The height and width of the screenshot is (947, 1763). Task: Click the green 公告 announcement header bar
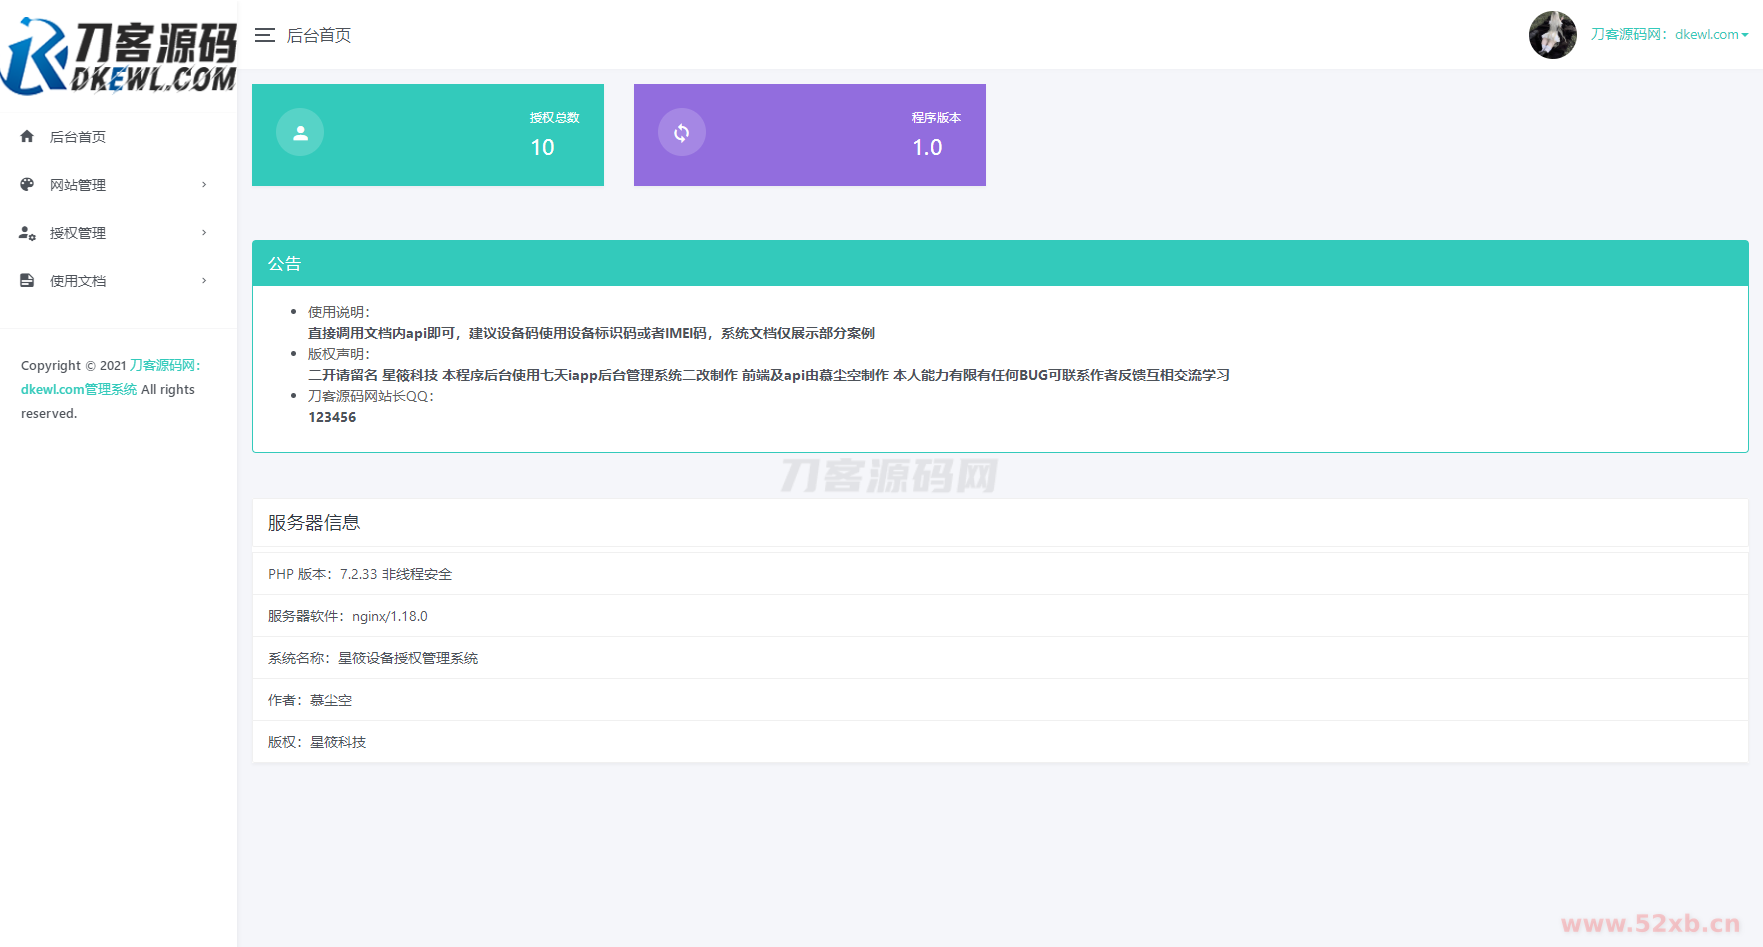pyautogui.click(x=283, y=263)
